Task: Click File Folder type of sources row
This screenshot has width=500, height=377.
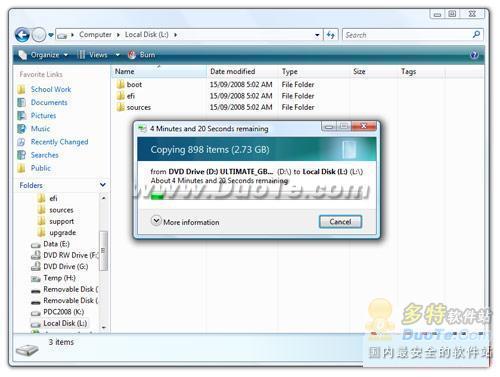Action: tap(298, 107)
